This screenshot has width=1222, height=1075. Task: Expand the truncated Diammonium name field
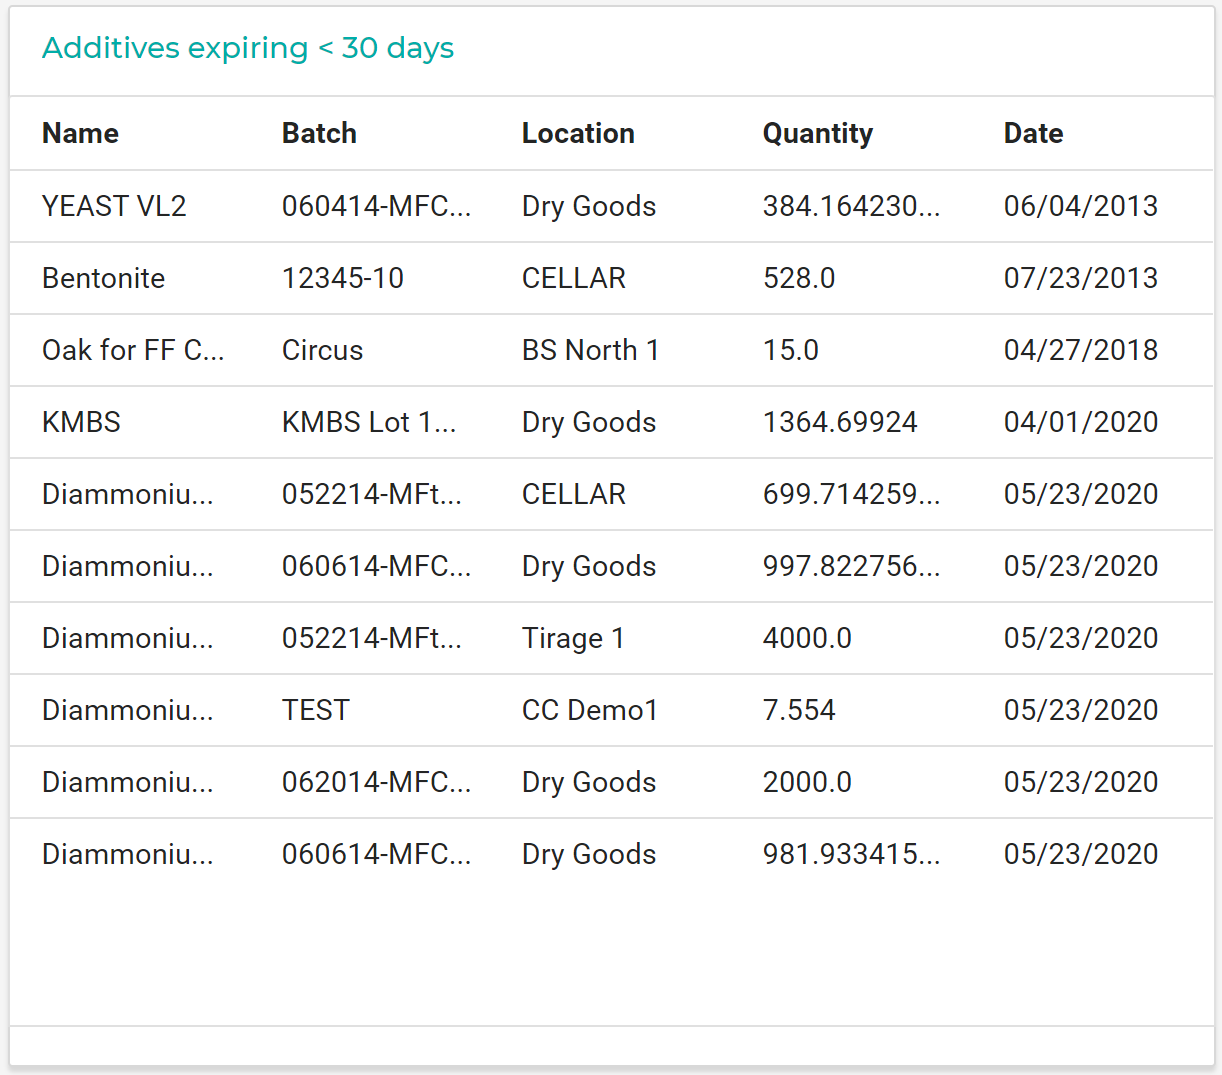[128, 494]
